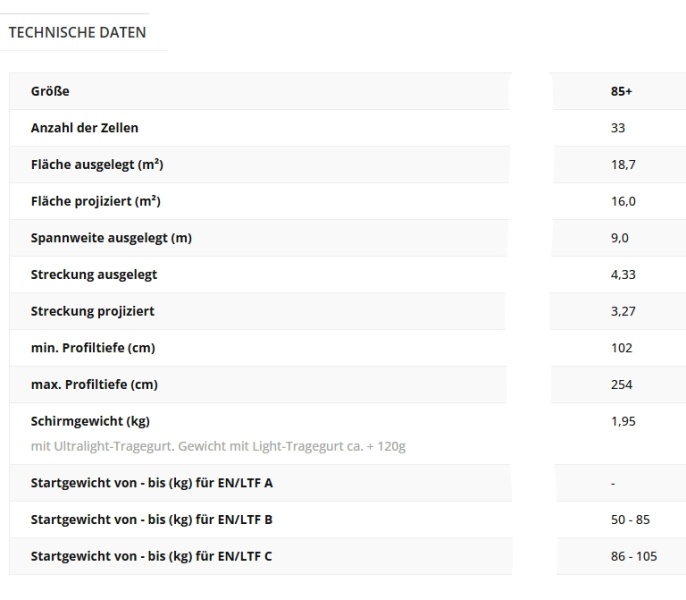Click the Streckung projiziert row label
Viewport: 686px width, 600px height.
click(93, 311)
